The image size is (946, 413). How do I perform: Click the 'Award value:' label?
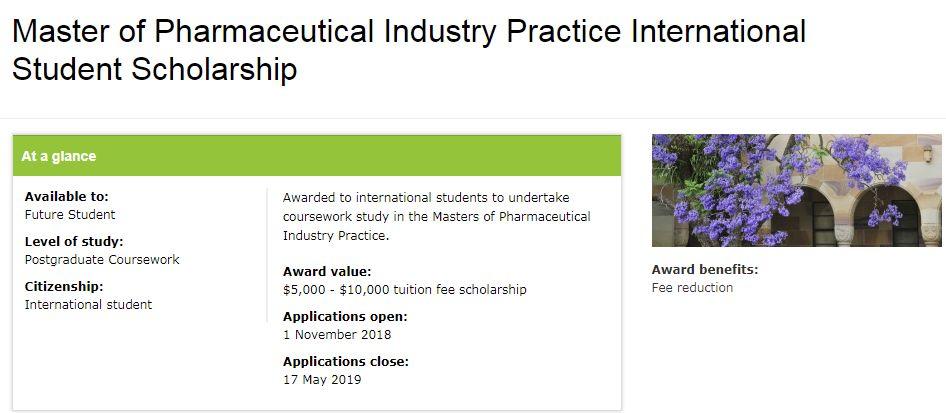[x=327, y=272]
